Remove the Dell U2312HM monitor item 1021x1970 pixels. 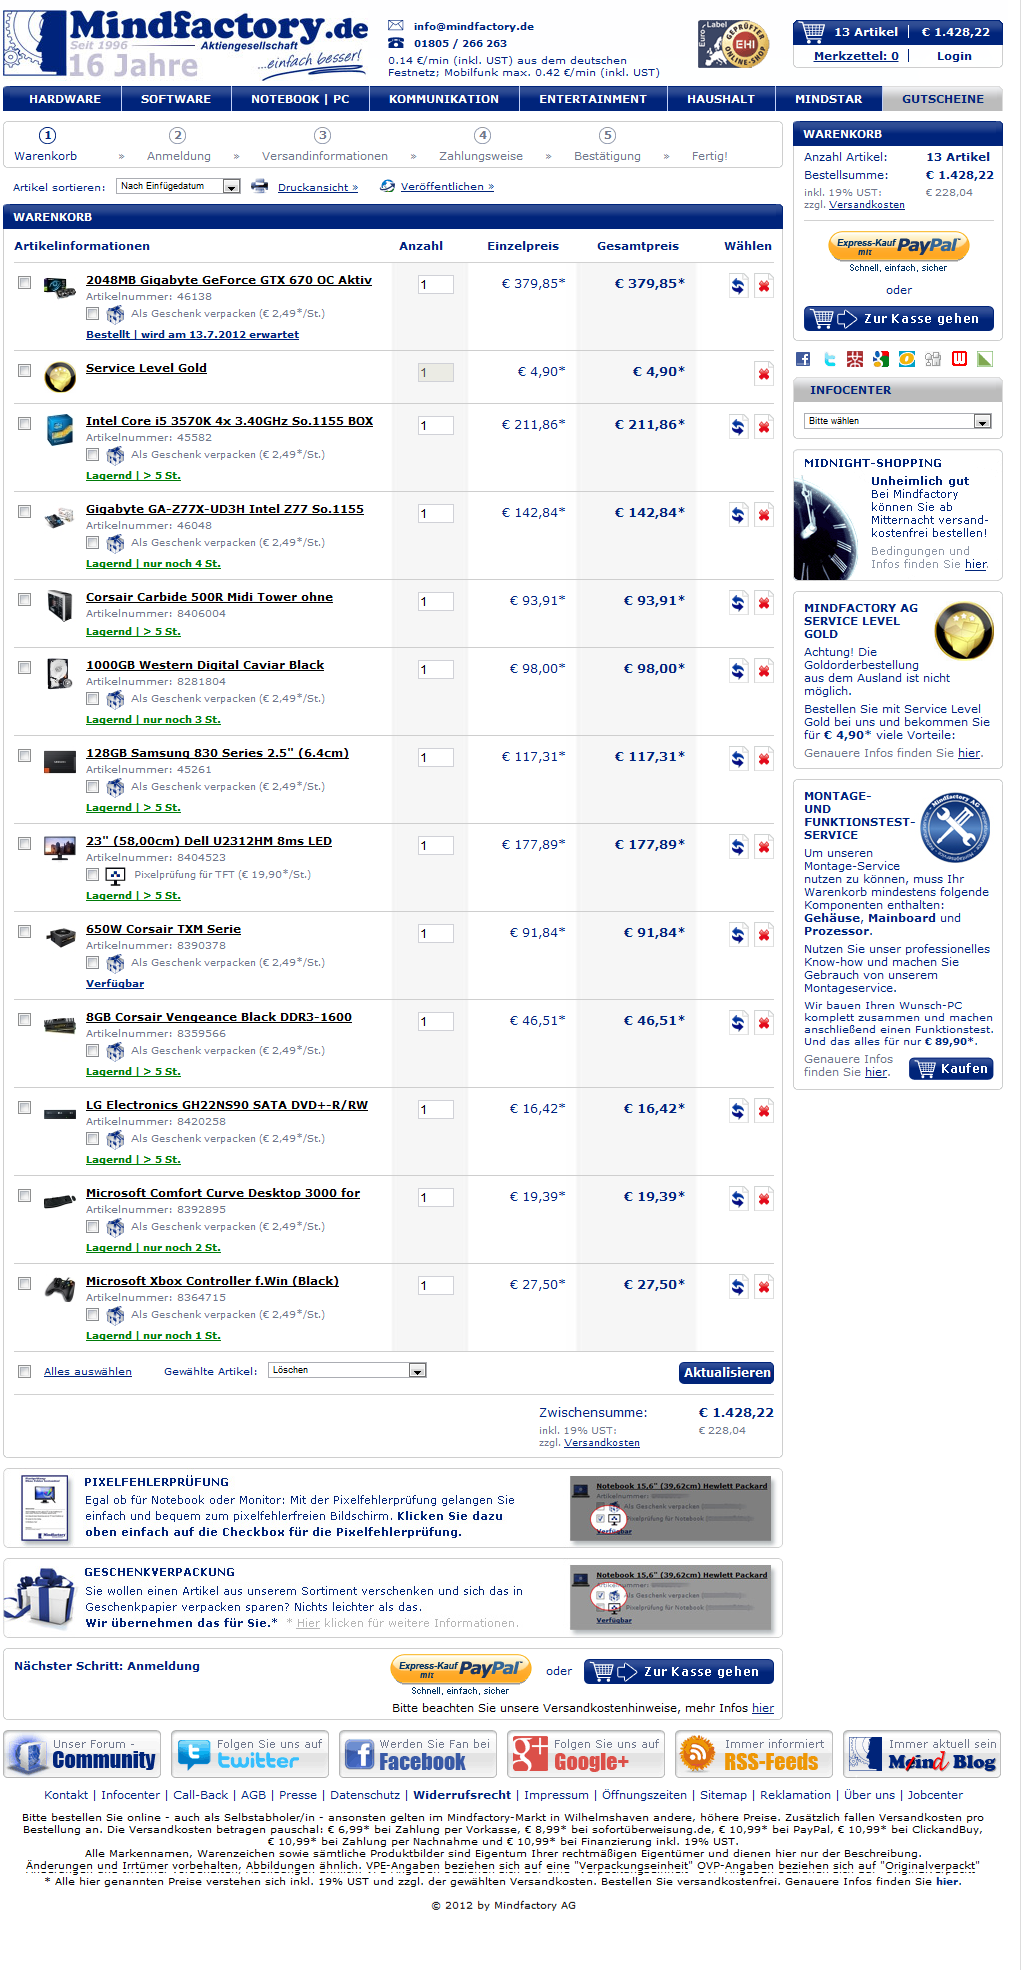(764, 847)
